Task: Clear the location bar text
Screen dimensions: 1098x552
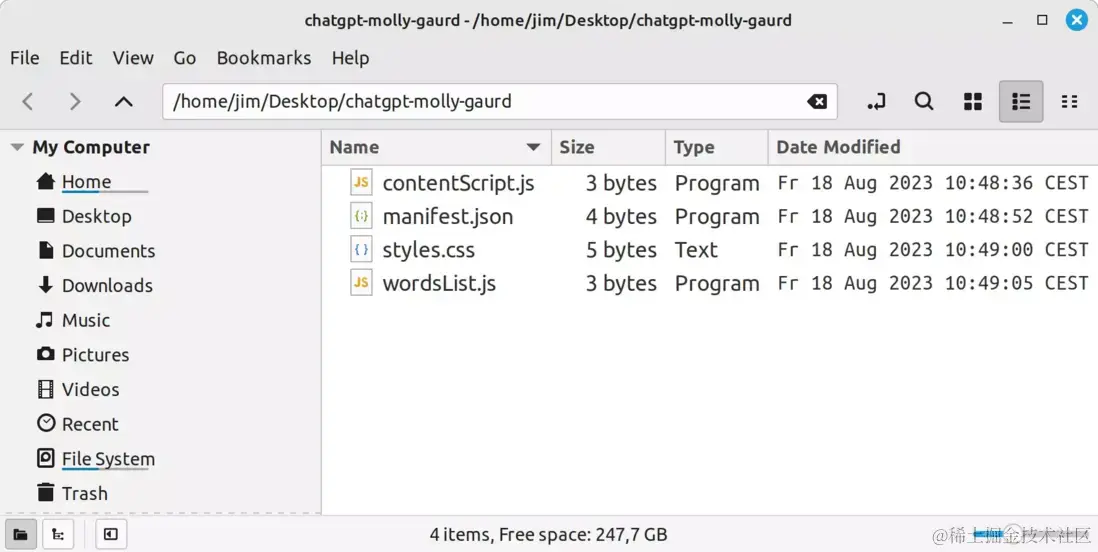Action: click(x=816, y=102)
